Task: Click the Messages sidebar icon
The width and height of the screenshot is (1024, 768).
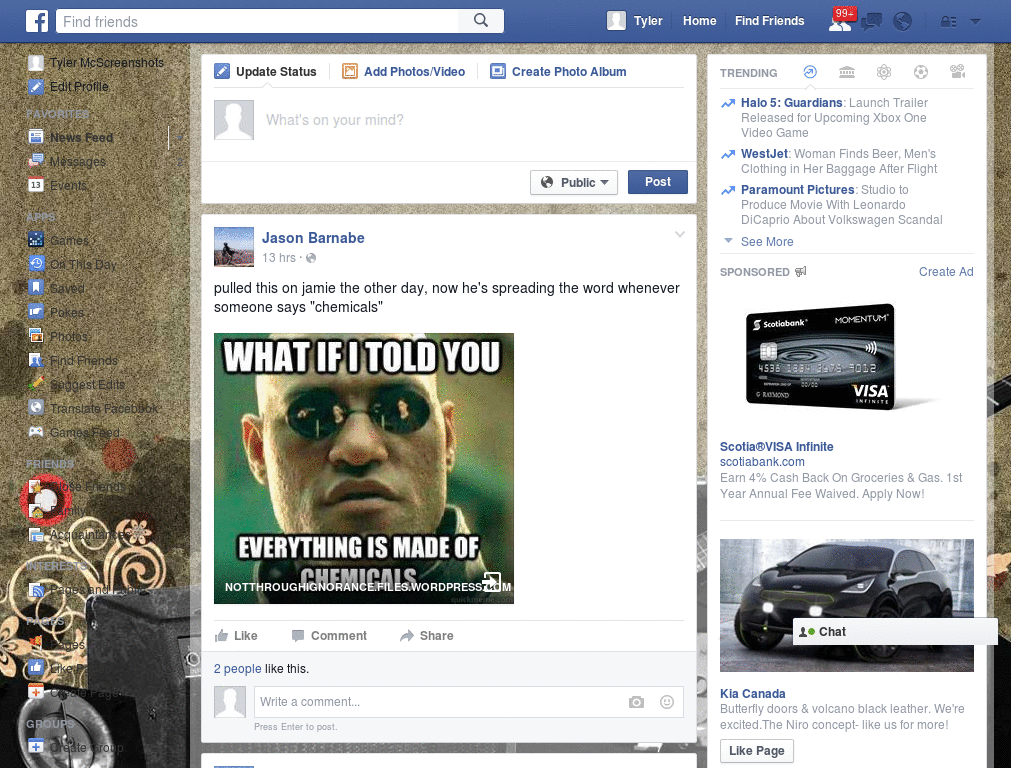Action: coord(36,161)
